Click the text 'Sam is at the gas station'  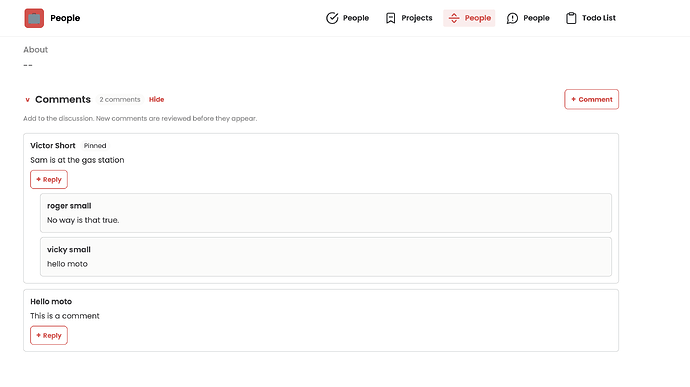click(77, 160)
